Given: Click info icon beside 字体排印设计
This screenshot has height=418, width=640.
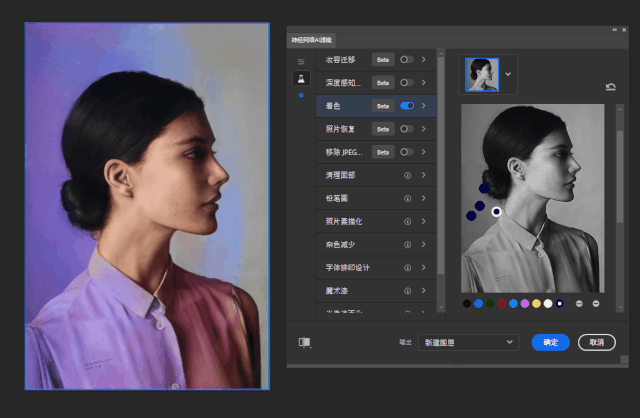Looking at the screenshot, I should coord(408,268).
